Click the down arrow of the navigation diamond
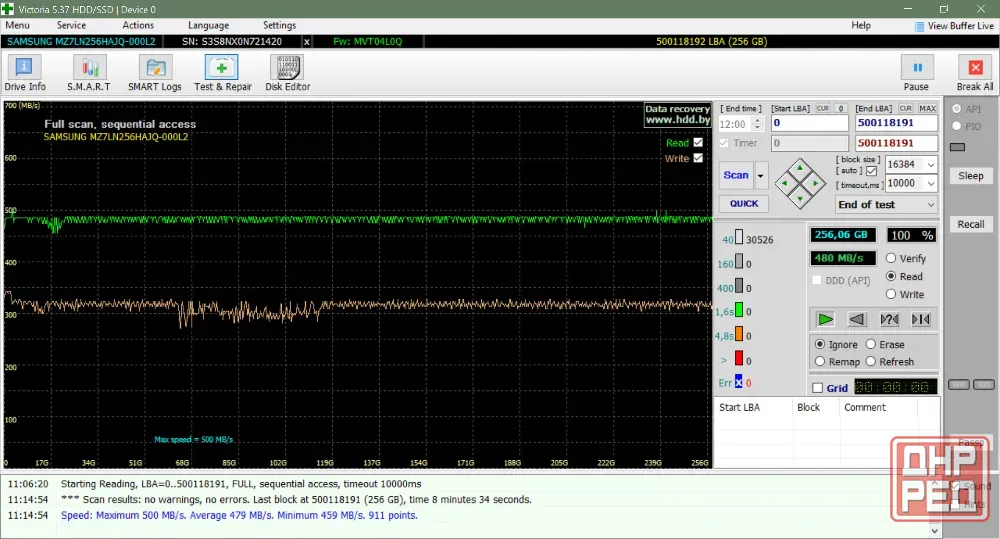1000x539 pixels. [x=800, y=199]
